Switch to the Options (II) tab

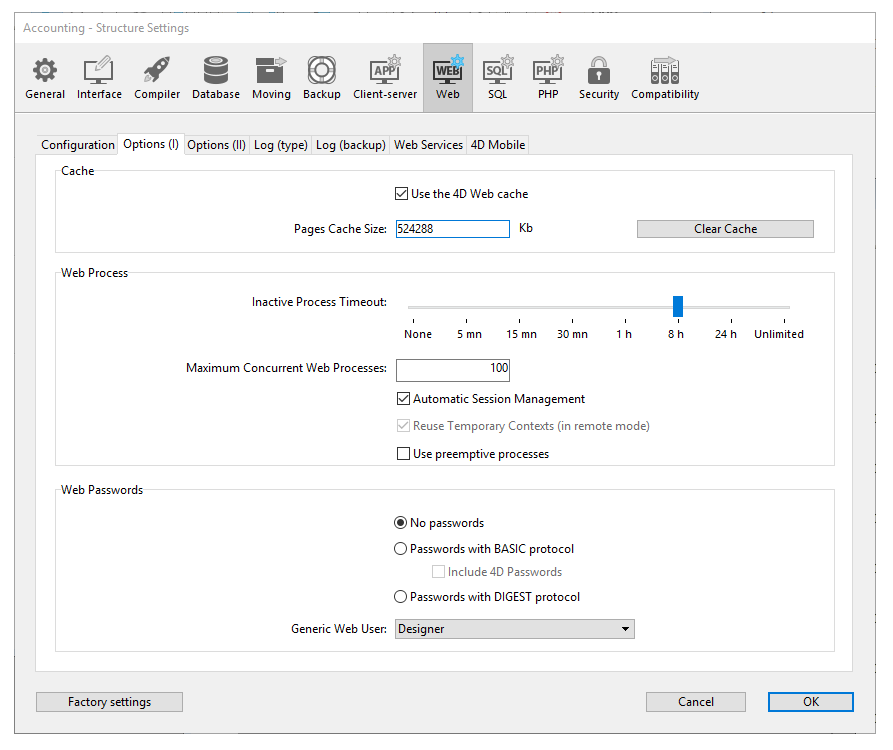(x=216, y=145)
